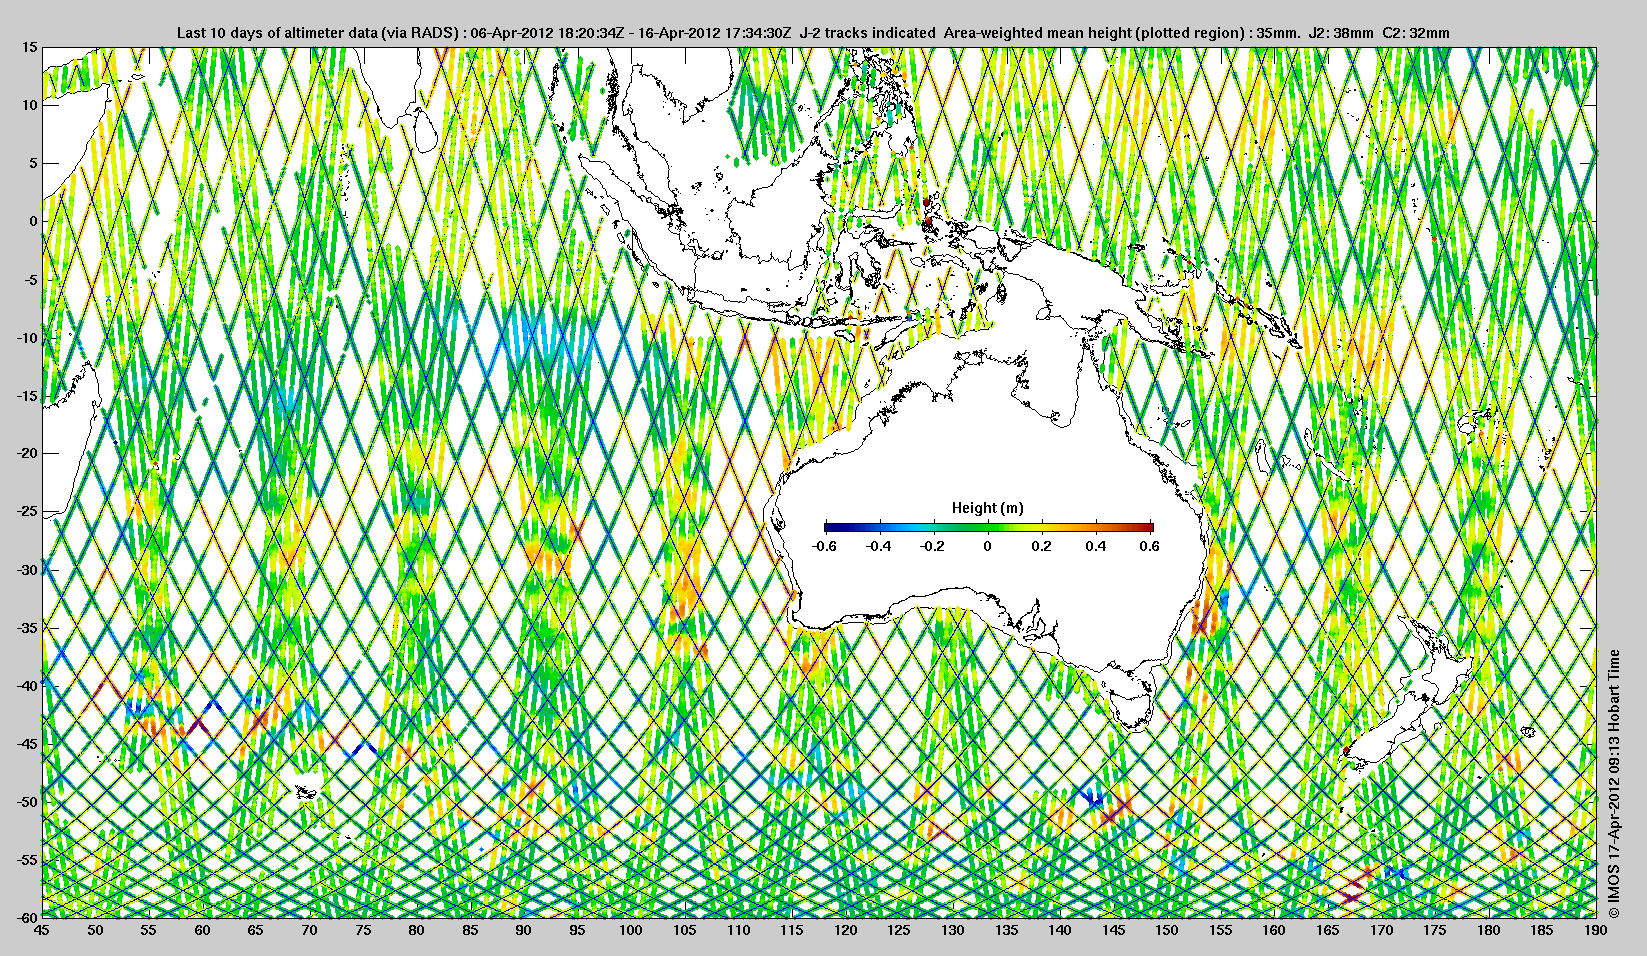
Task: Click longitude label 105 on the bottom axis
Action: [x=684, y=930]
